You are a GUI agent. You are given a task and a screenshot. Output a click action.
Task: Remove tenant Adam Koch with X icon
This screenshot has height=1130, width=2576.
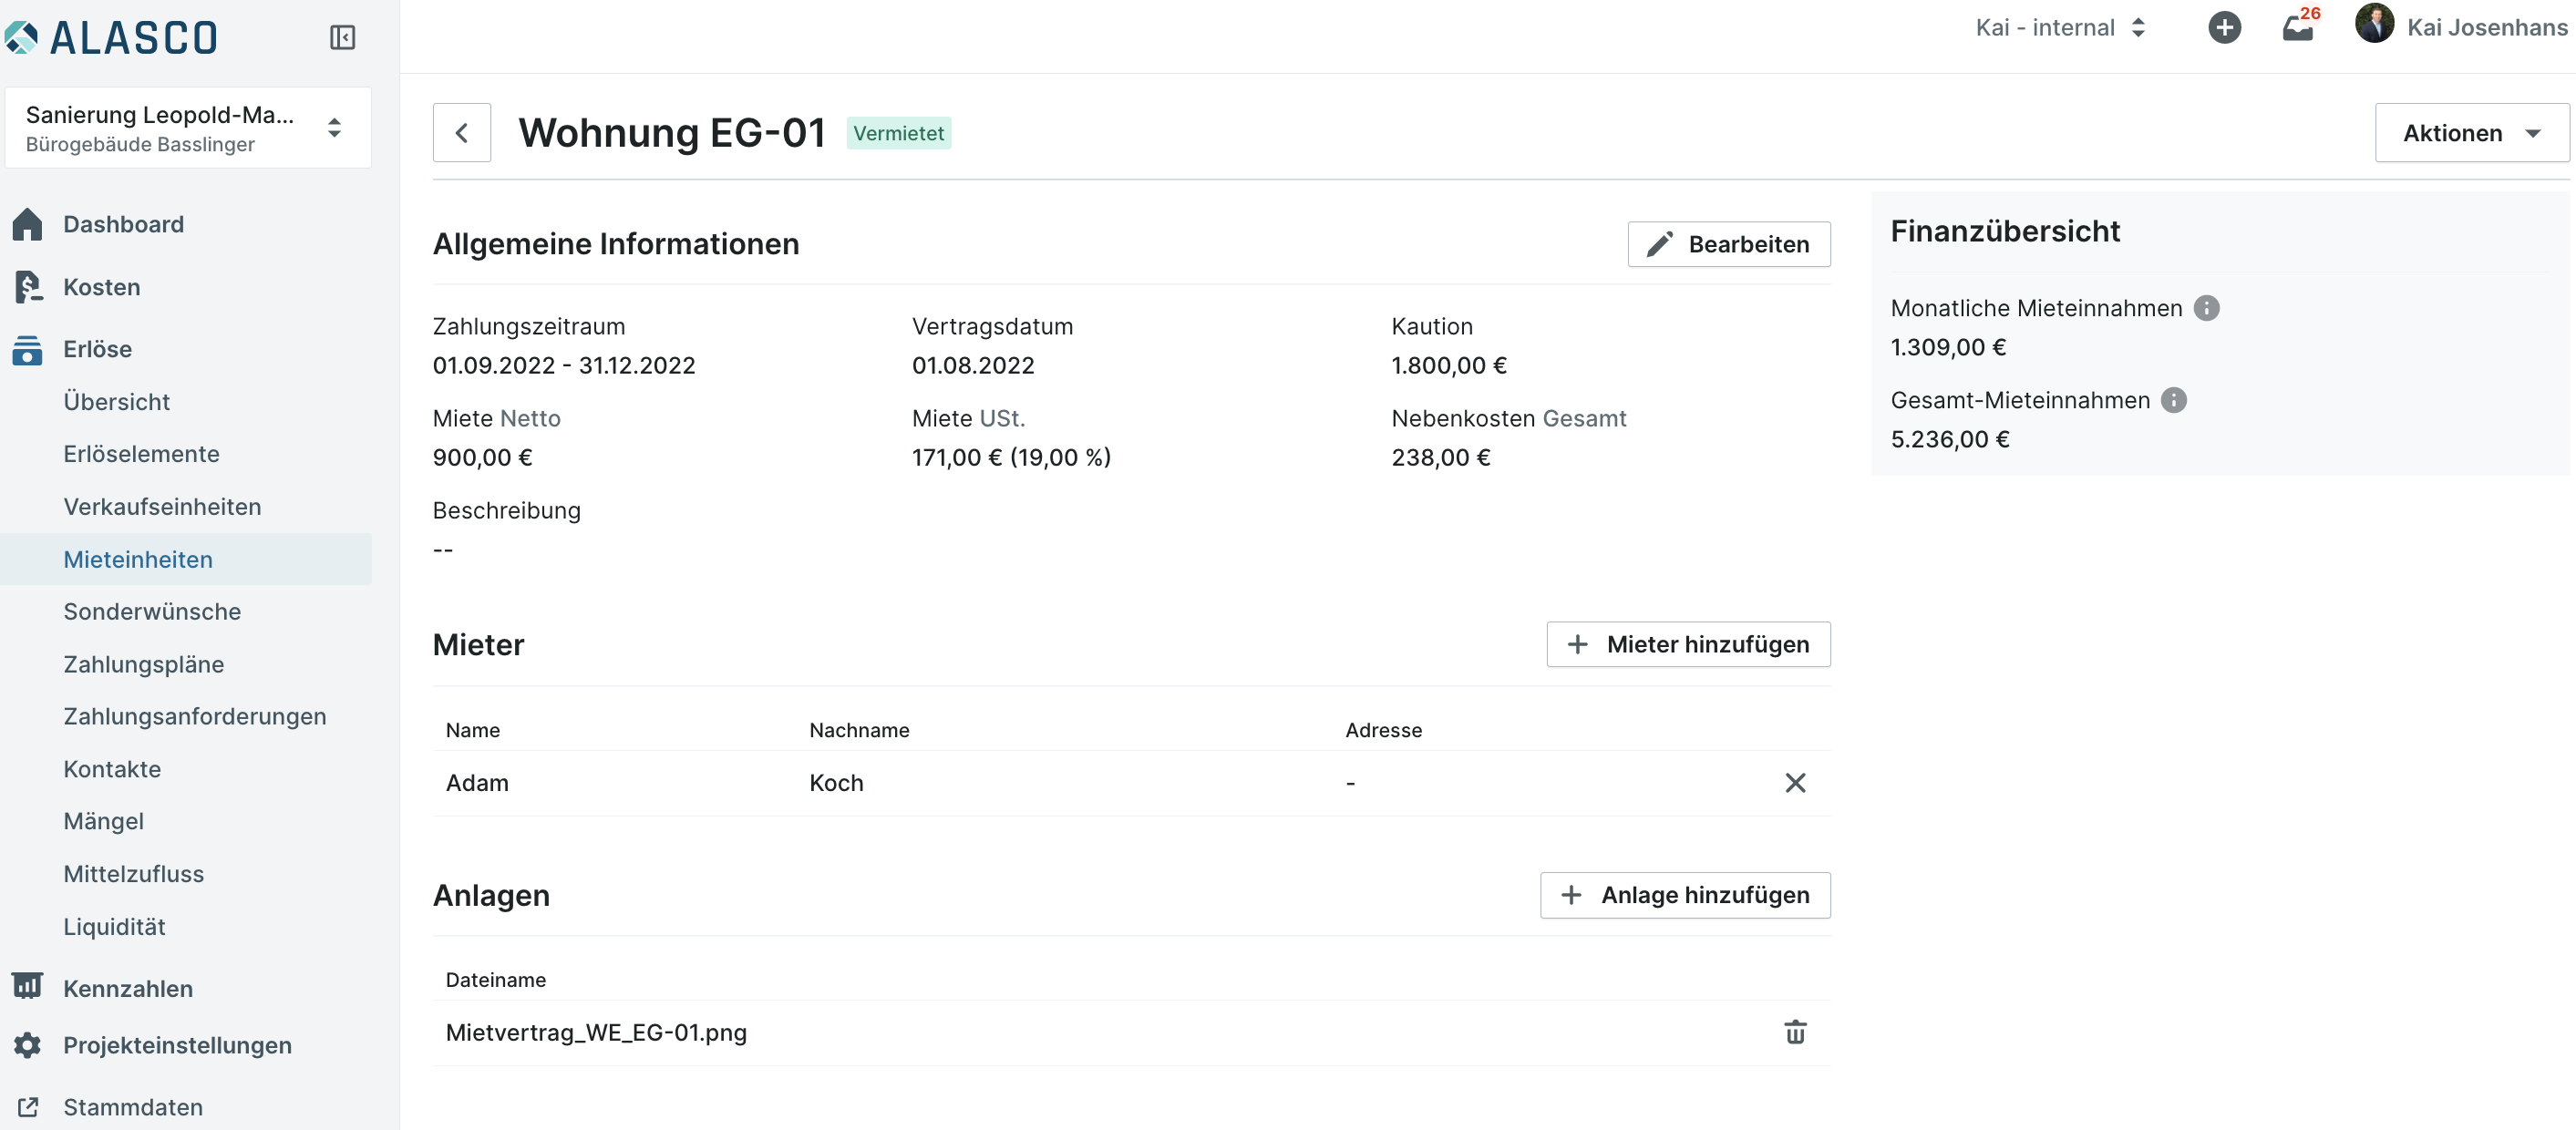pyautogui.click(x=1795, y=783)
